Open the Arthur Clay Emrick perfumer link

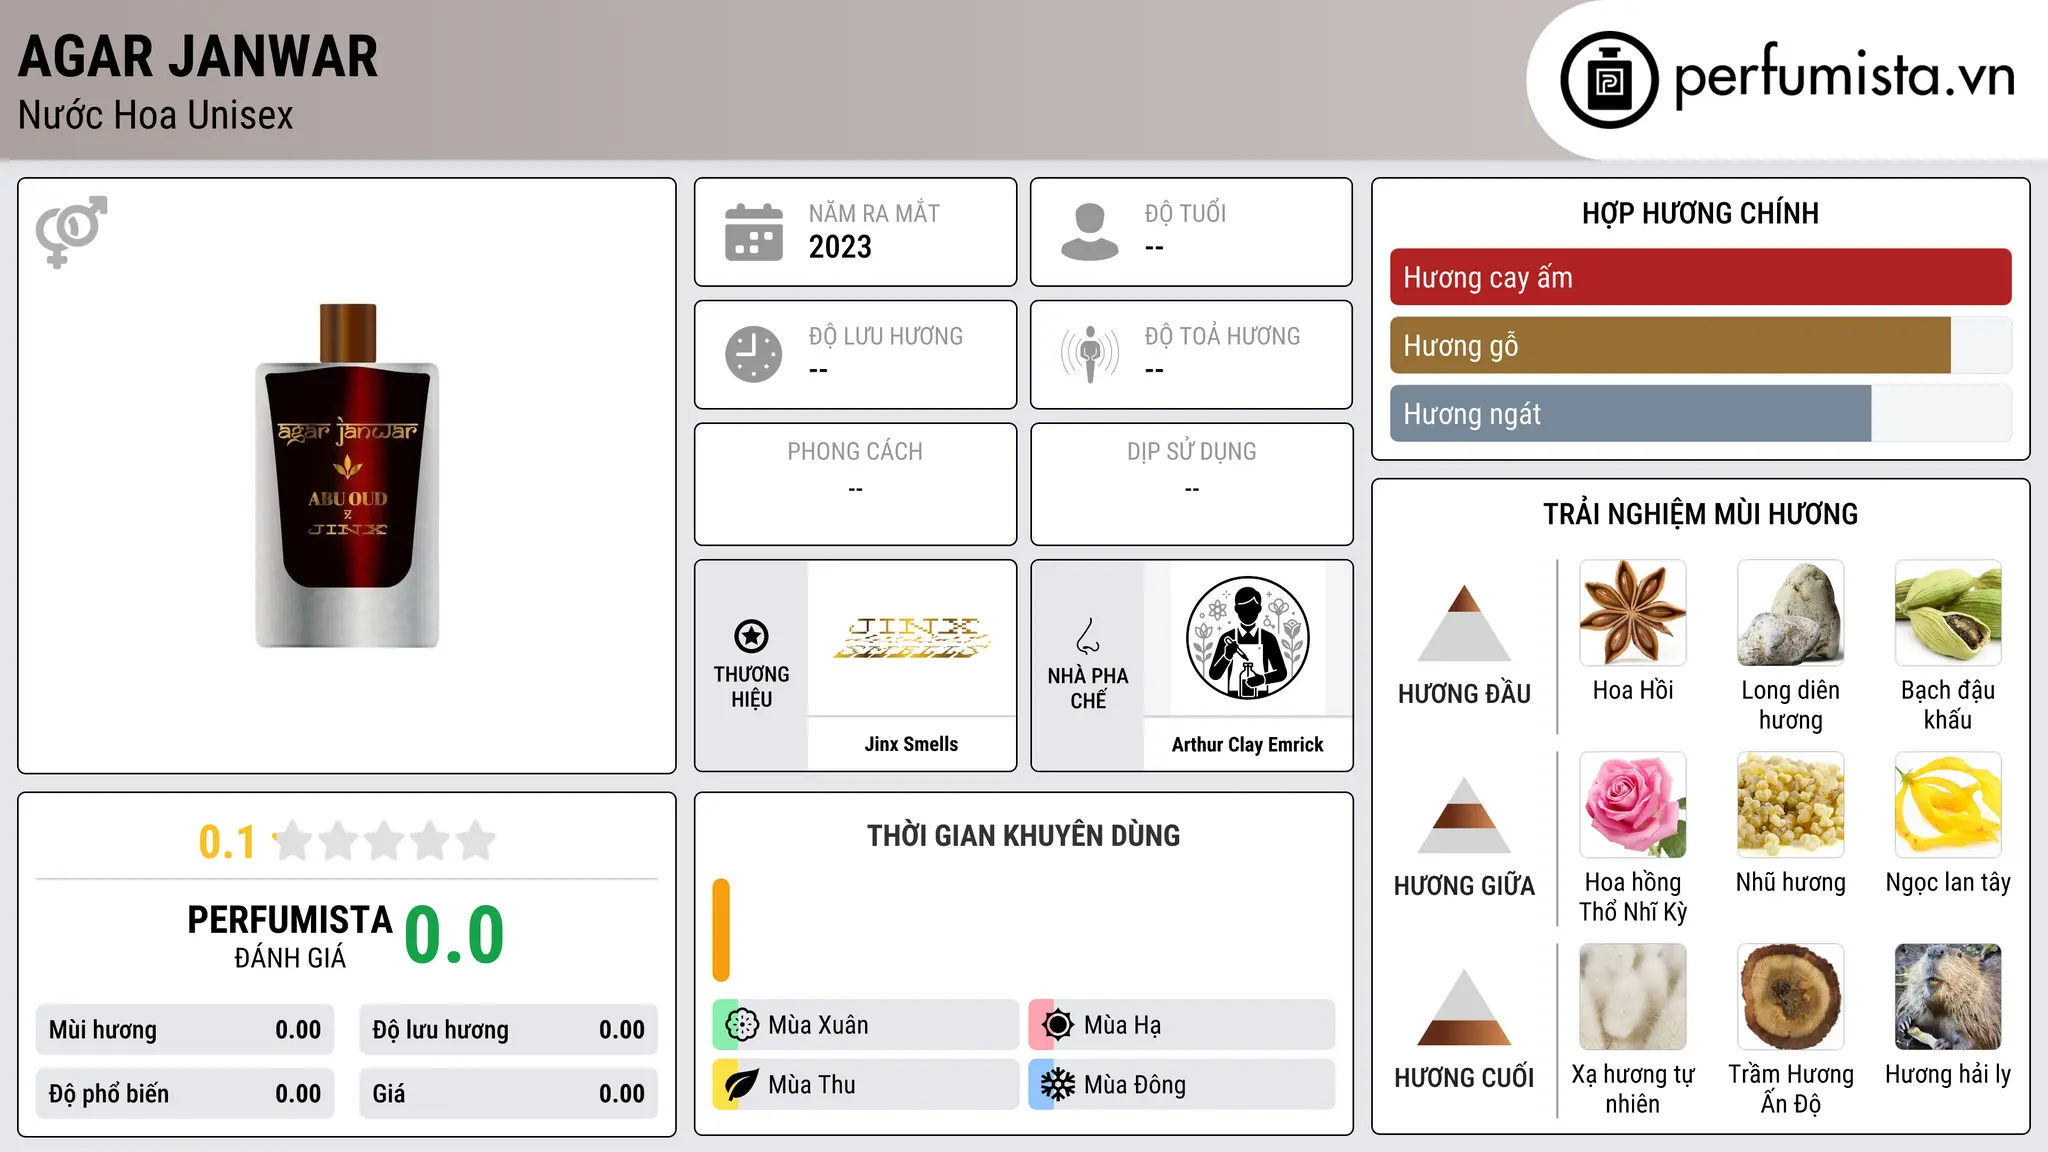point(1247,744)
